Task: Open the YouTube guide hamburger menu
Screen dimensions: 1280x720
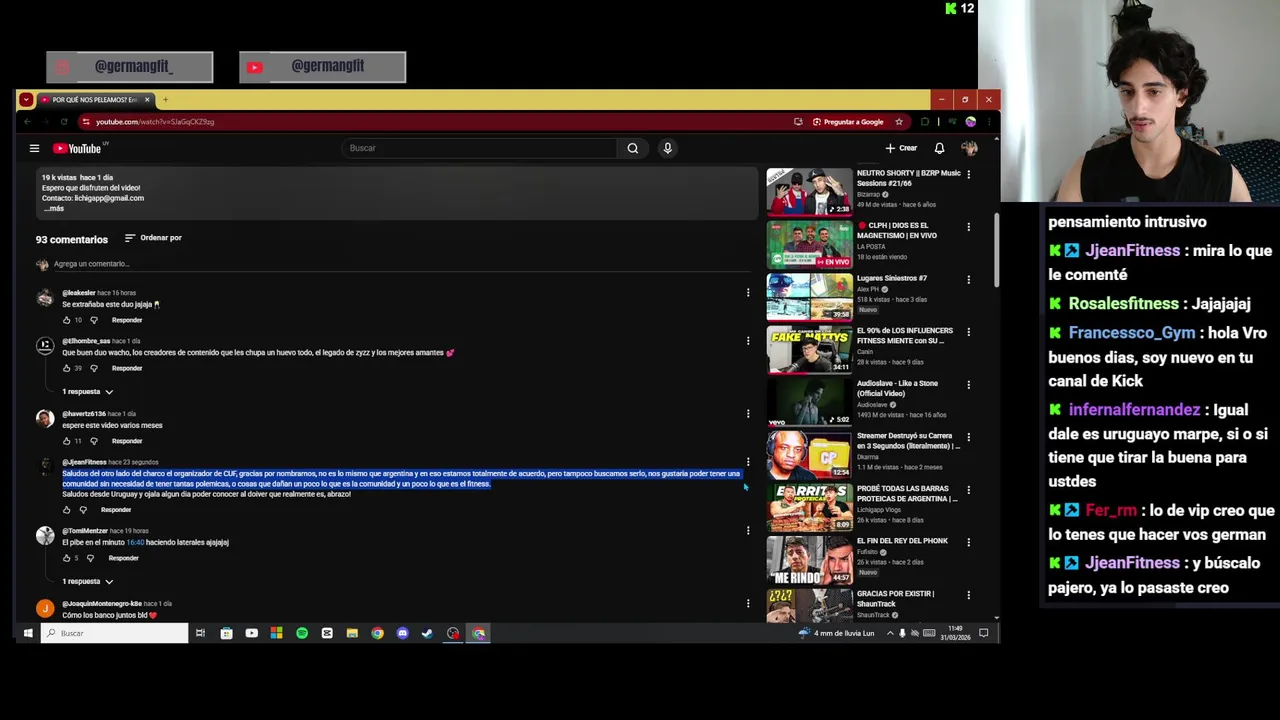Action: coord(34,148)
